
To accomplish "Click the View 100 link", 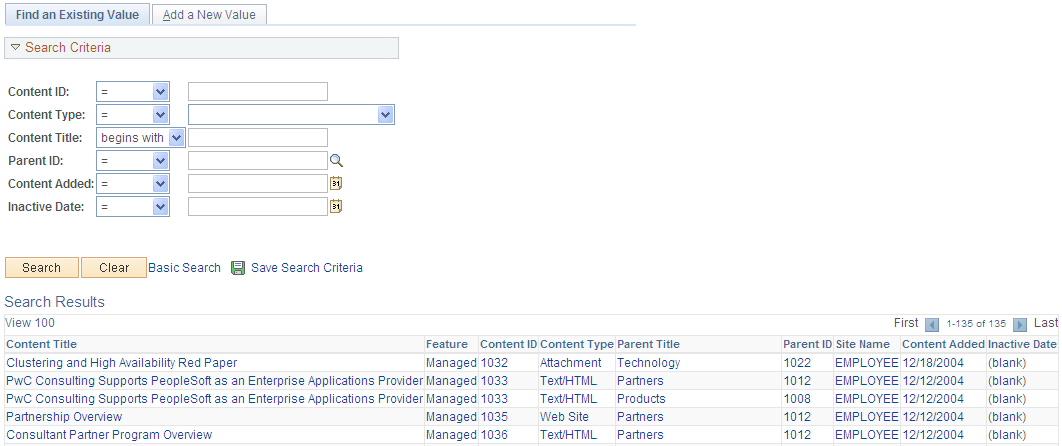I will [x=30, y=323].
